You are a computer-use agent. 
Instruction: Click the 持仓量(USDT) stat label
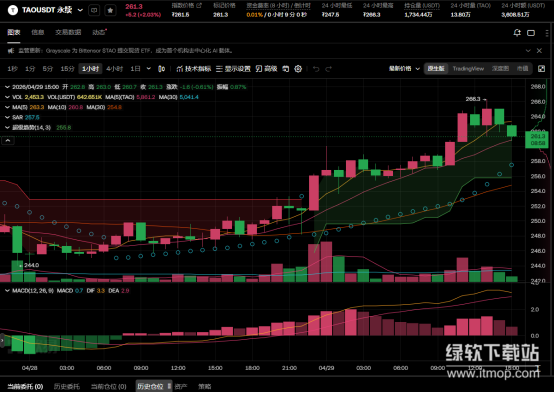point(422,6)
